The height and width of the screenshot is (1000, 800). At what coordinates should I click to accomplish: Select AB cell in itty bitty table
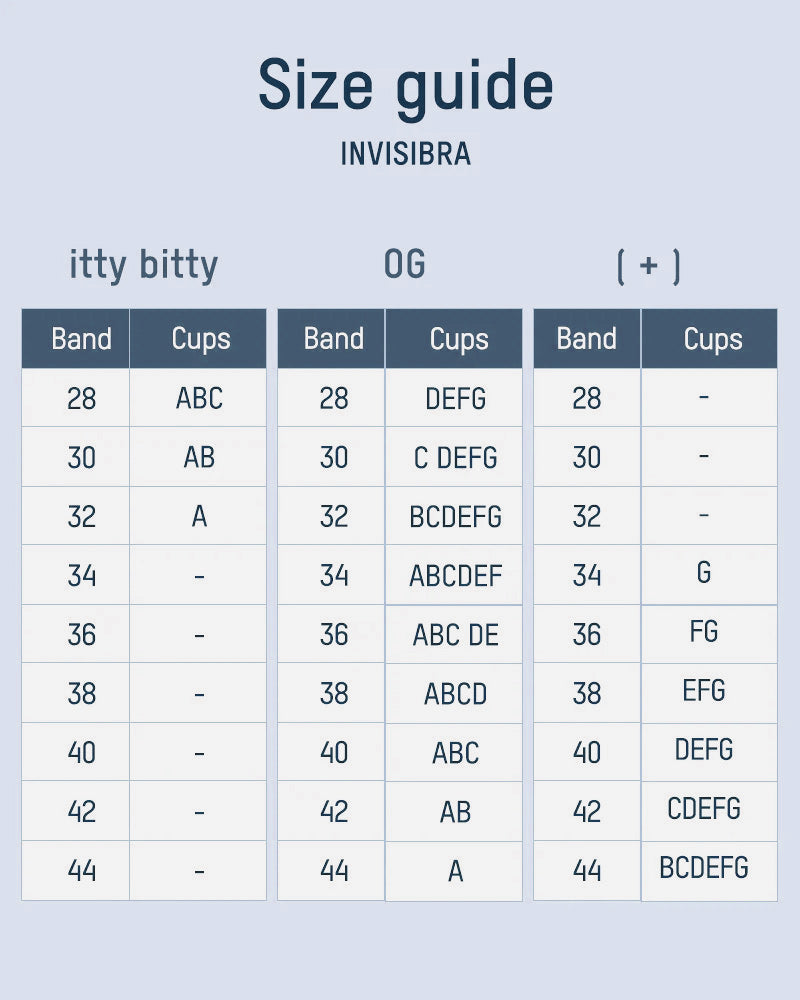tap(199, 457)
